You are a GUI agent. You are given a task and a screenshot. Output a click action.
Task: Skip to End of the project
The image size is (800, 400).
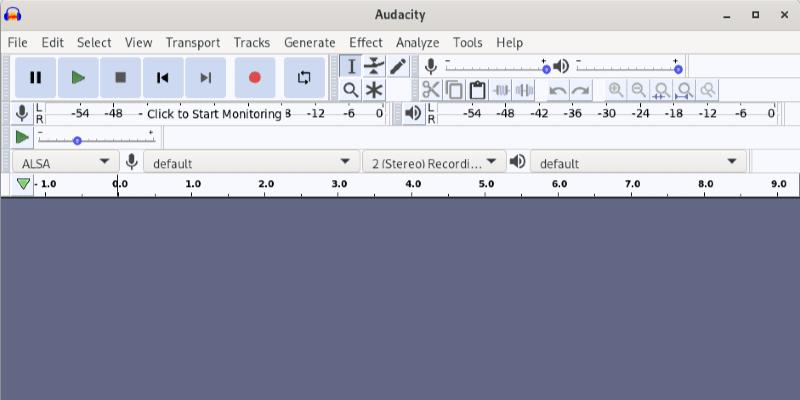206,78
